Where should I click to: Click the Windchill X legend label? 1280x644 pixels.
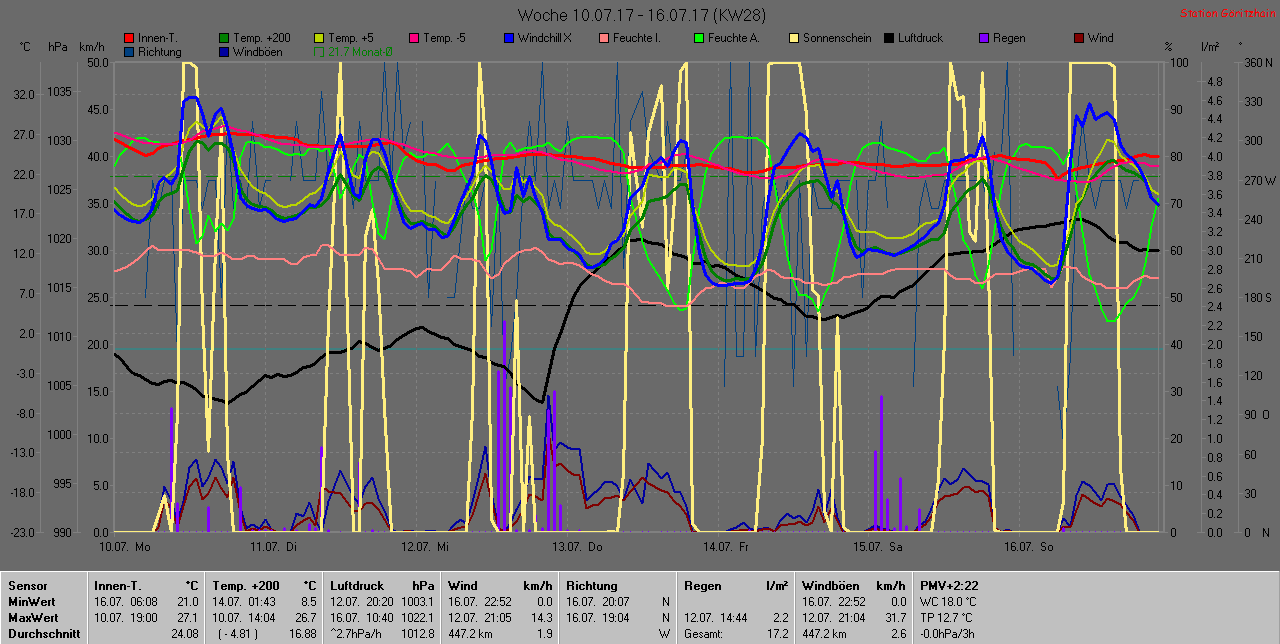pyautogui.click(x=545, y=38)
